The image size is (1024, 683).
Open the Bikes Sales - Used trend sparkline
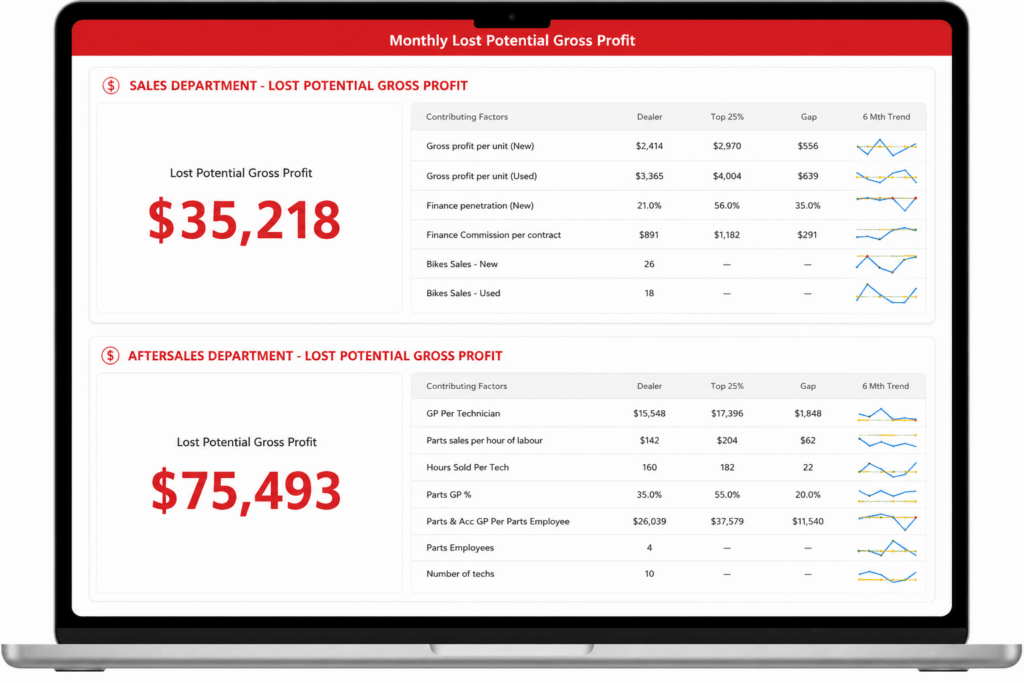coord(886,293)
